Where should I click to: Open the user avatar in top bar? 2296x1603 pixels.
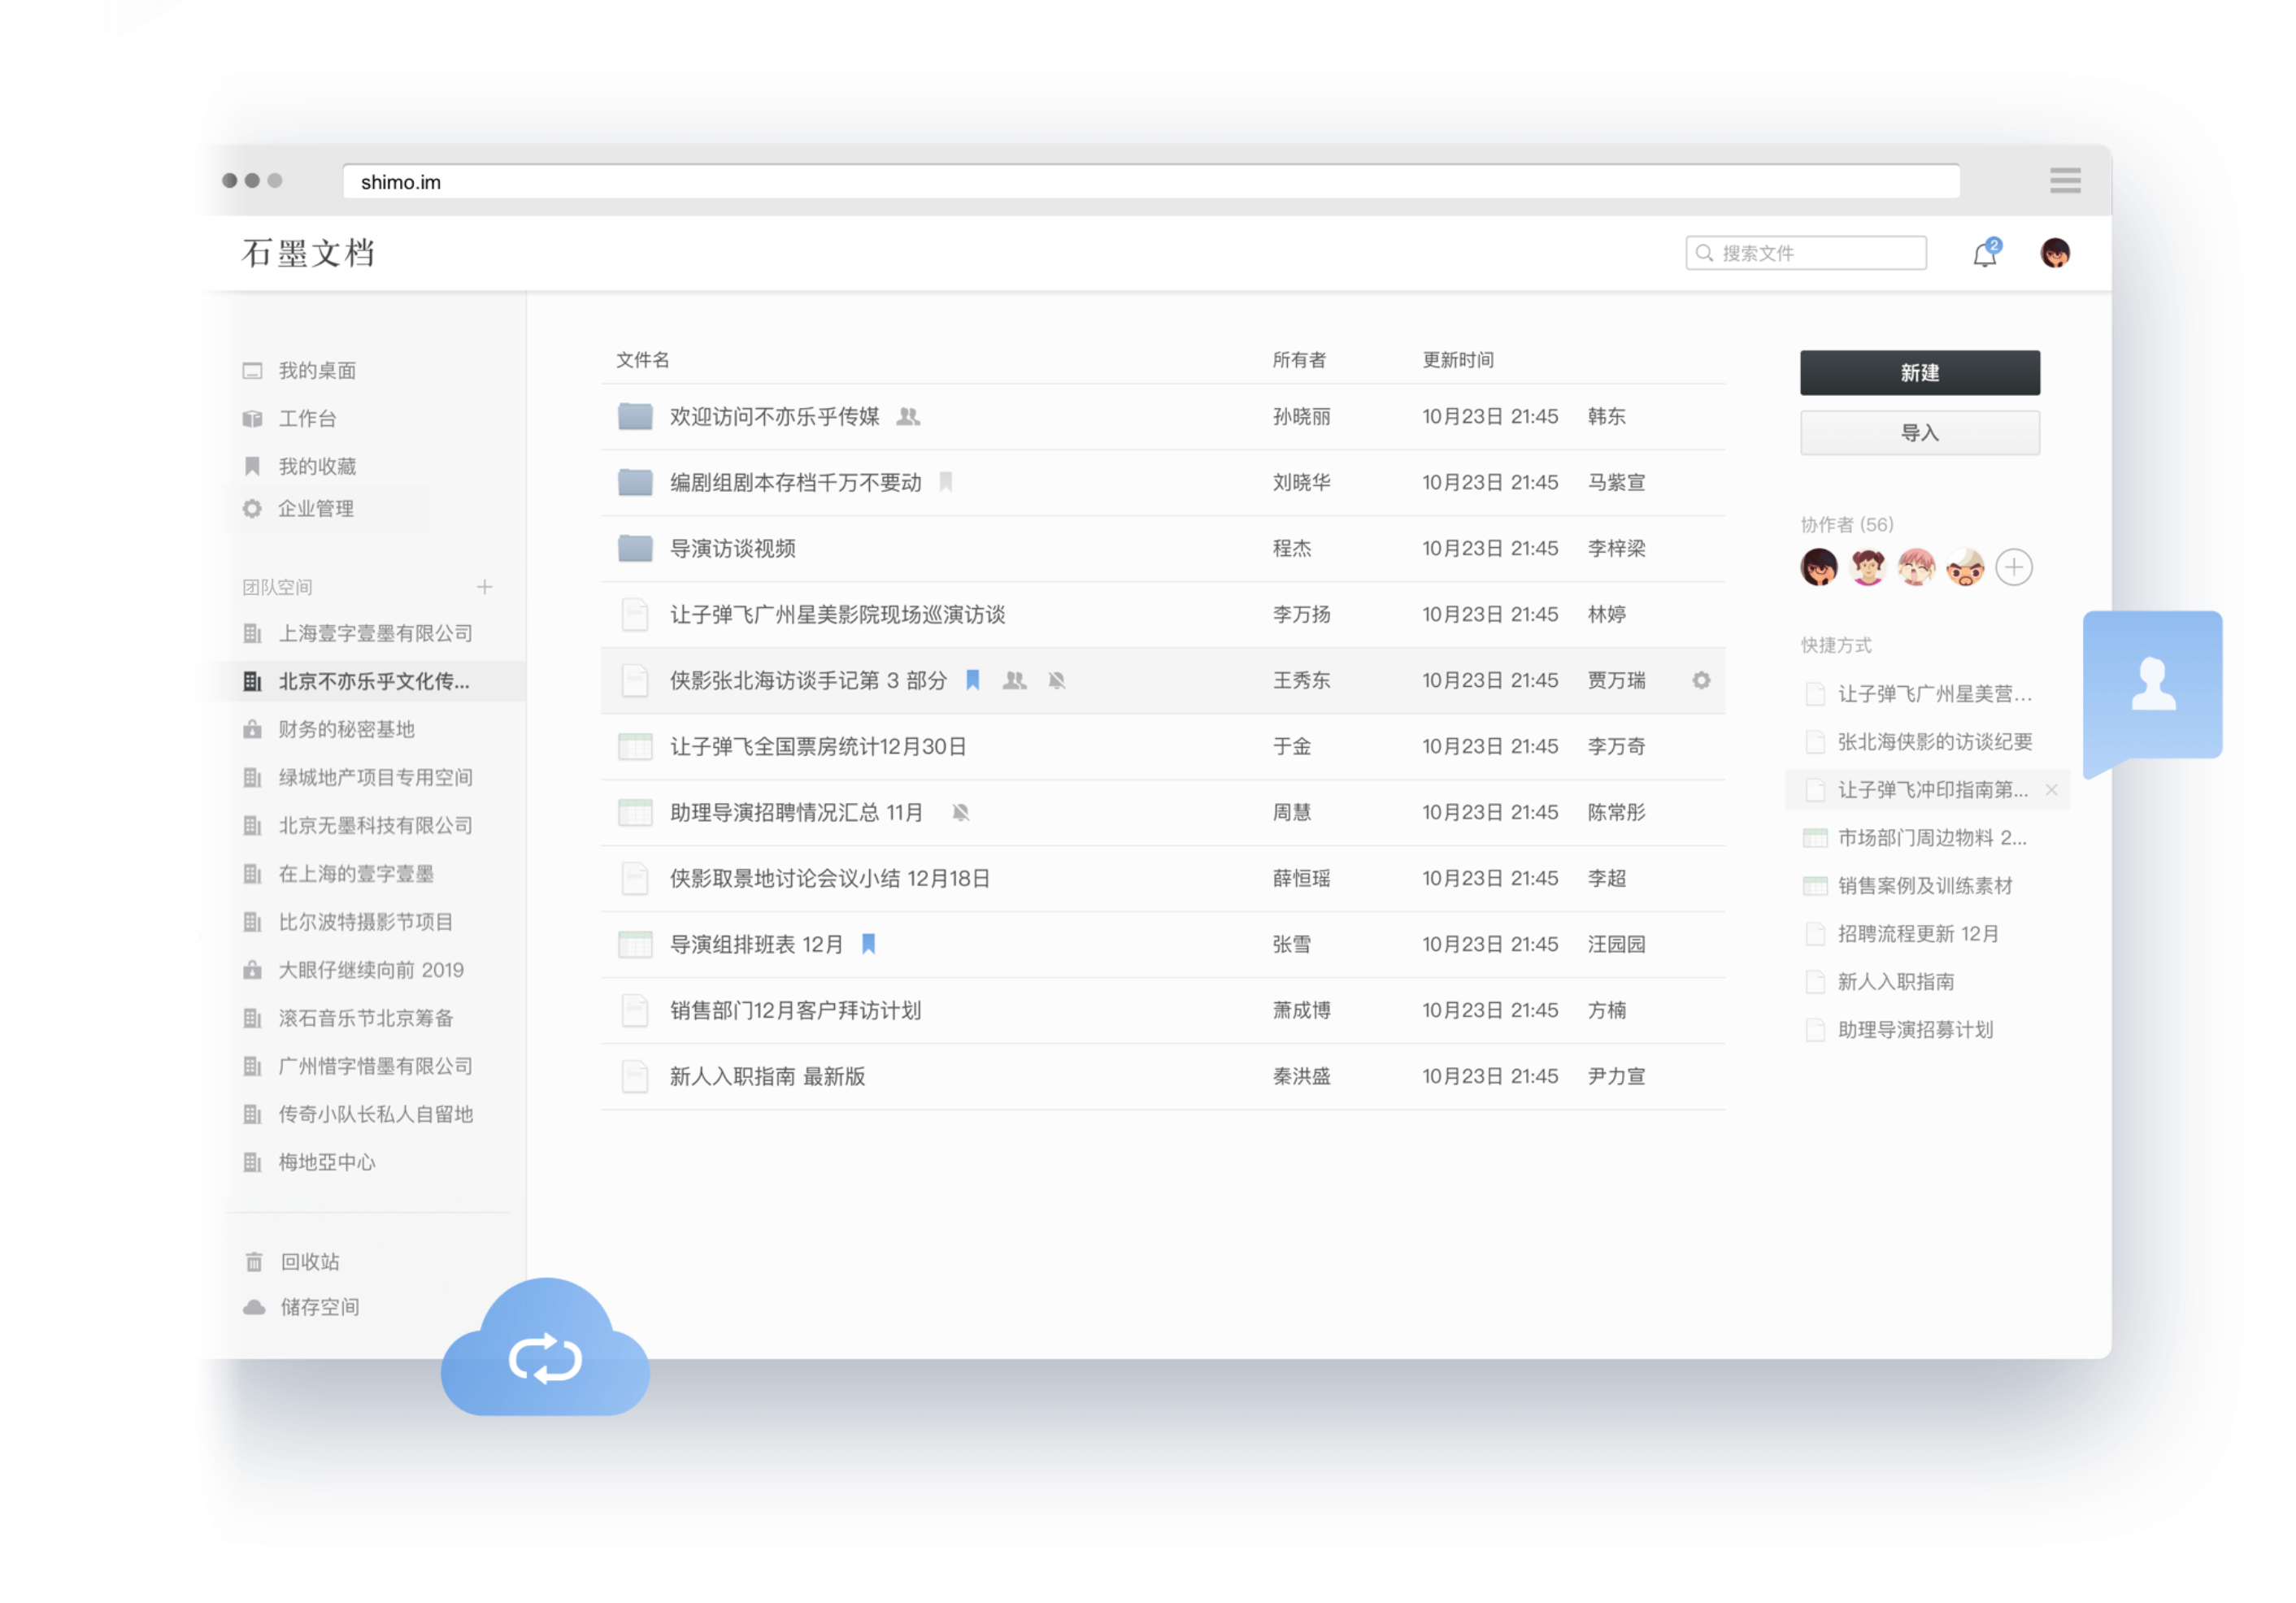(x=2055, y=253)
